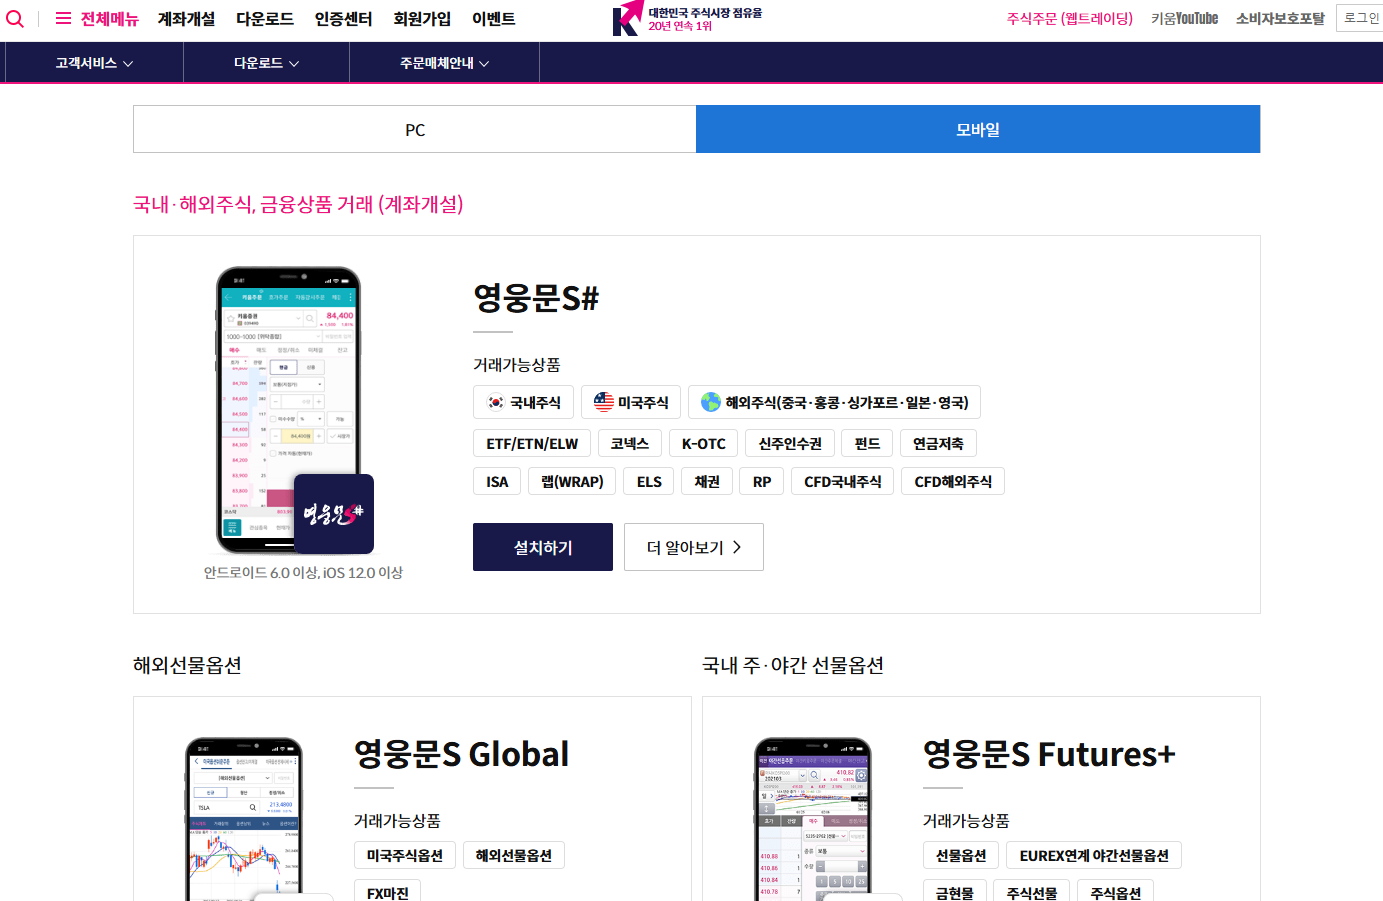The height and width of the screenshot is (901, 1383).
Task: Select the CFD해외주식 tag
Action: (953, 481)
